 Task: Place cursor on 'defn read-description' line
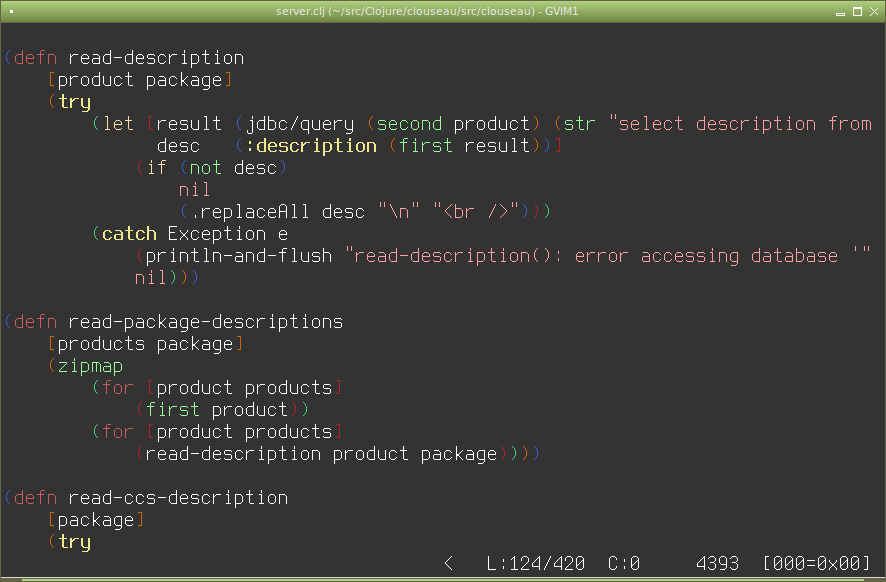pos(124,58)
